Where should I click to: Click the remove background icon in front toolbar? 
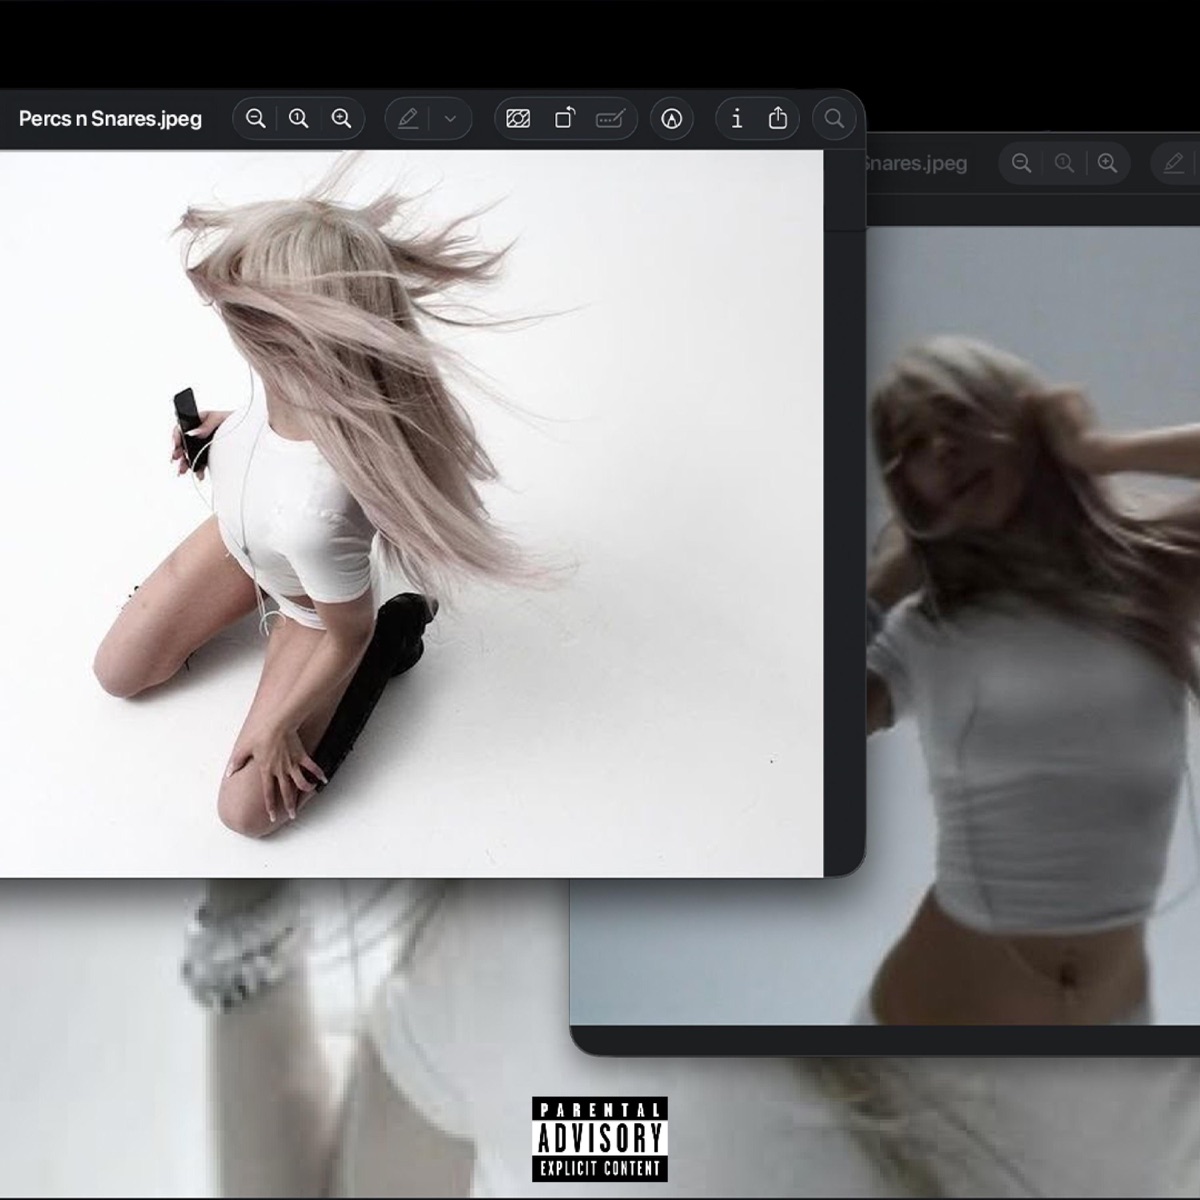pyautogui.click(x=518, y=119)
